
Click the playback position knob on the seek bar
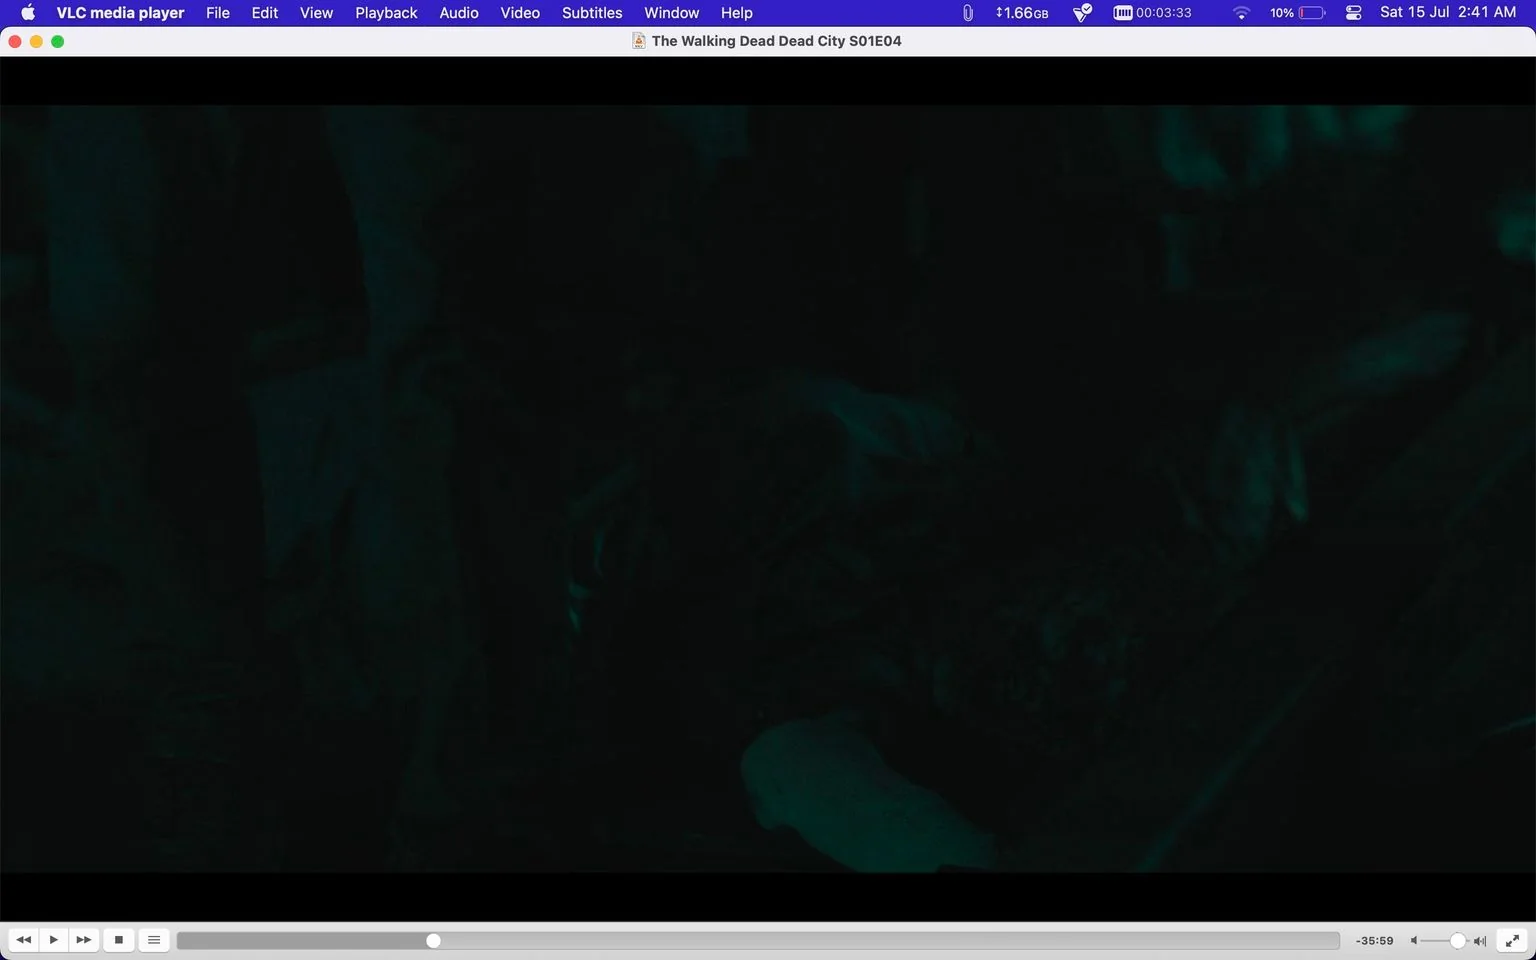(433, 941)
